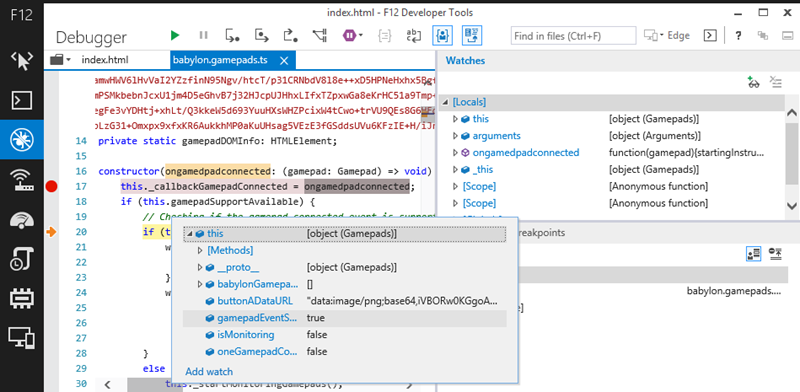Screen dimensions: 800x392
Task: Switch to the index.html tab
Action: tap(105, 60)
